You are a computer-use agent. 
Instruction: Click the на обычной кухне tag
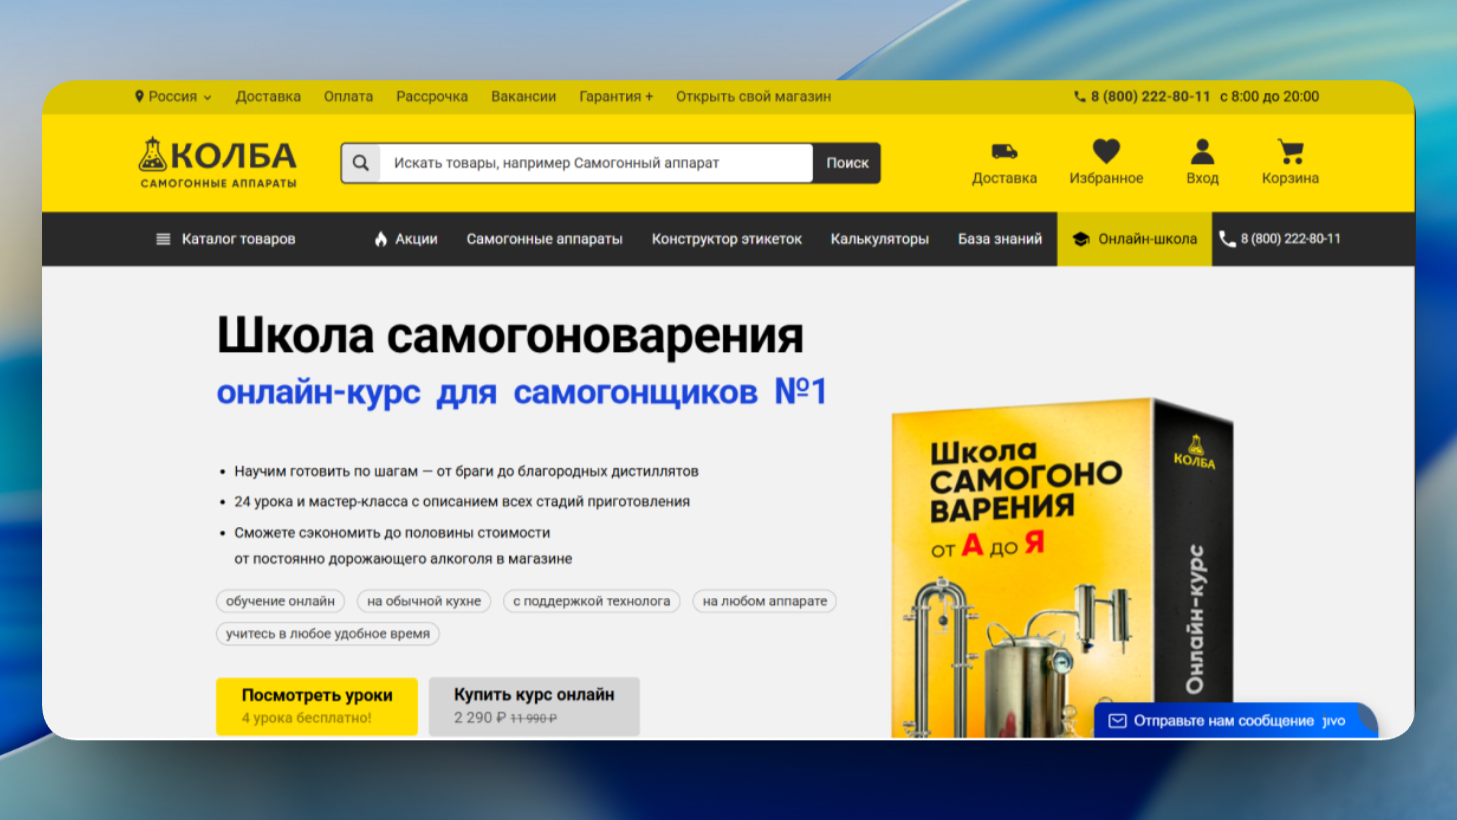coord(424,601)
